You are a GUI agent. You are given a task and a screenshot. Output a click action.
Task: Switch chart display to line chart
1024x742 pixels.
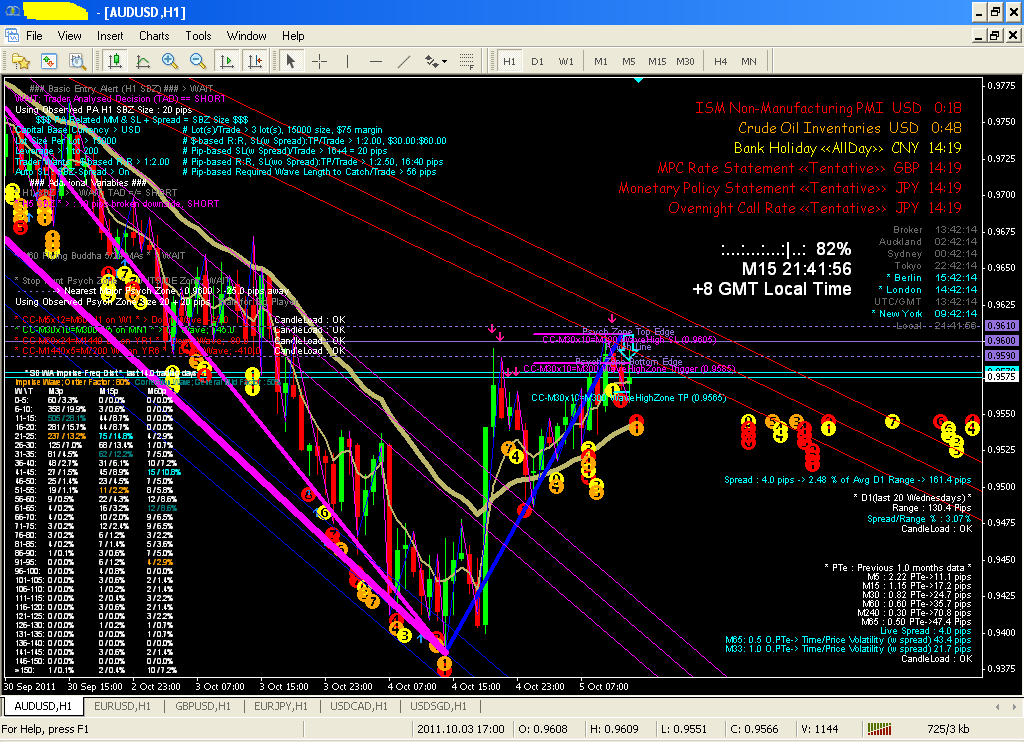pos(141,61)
